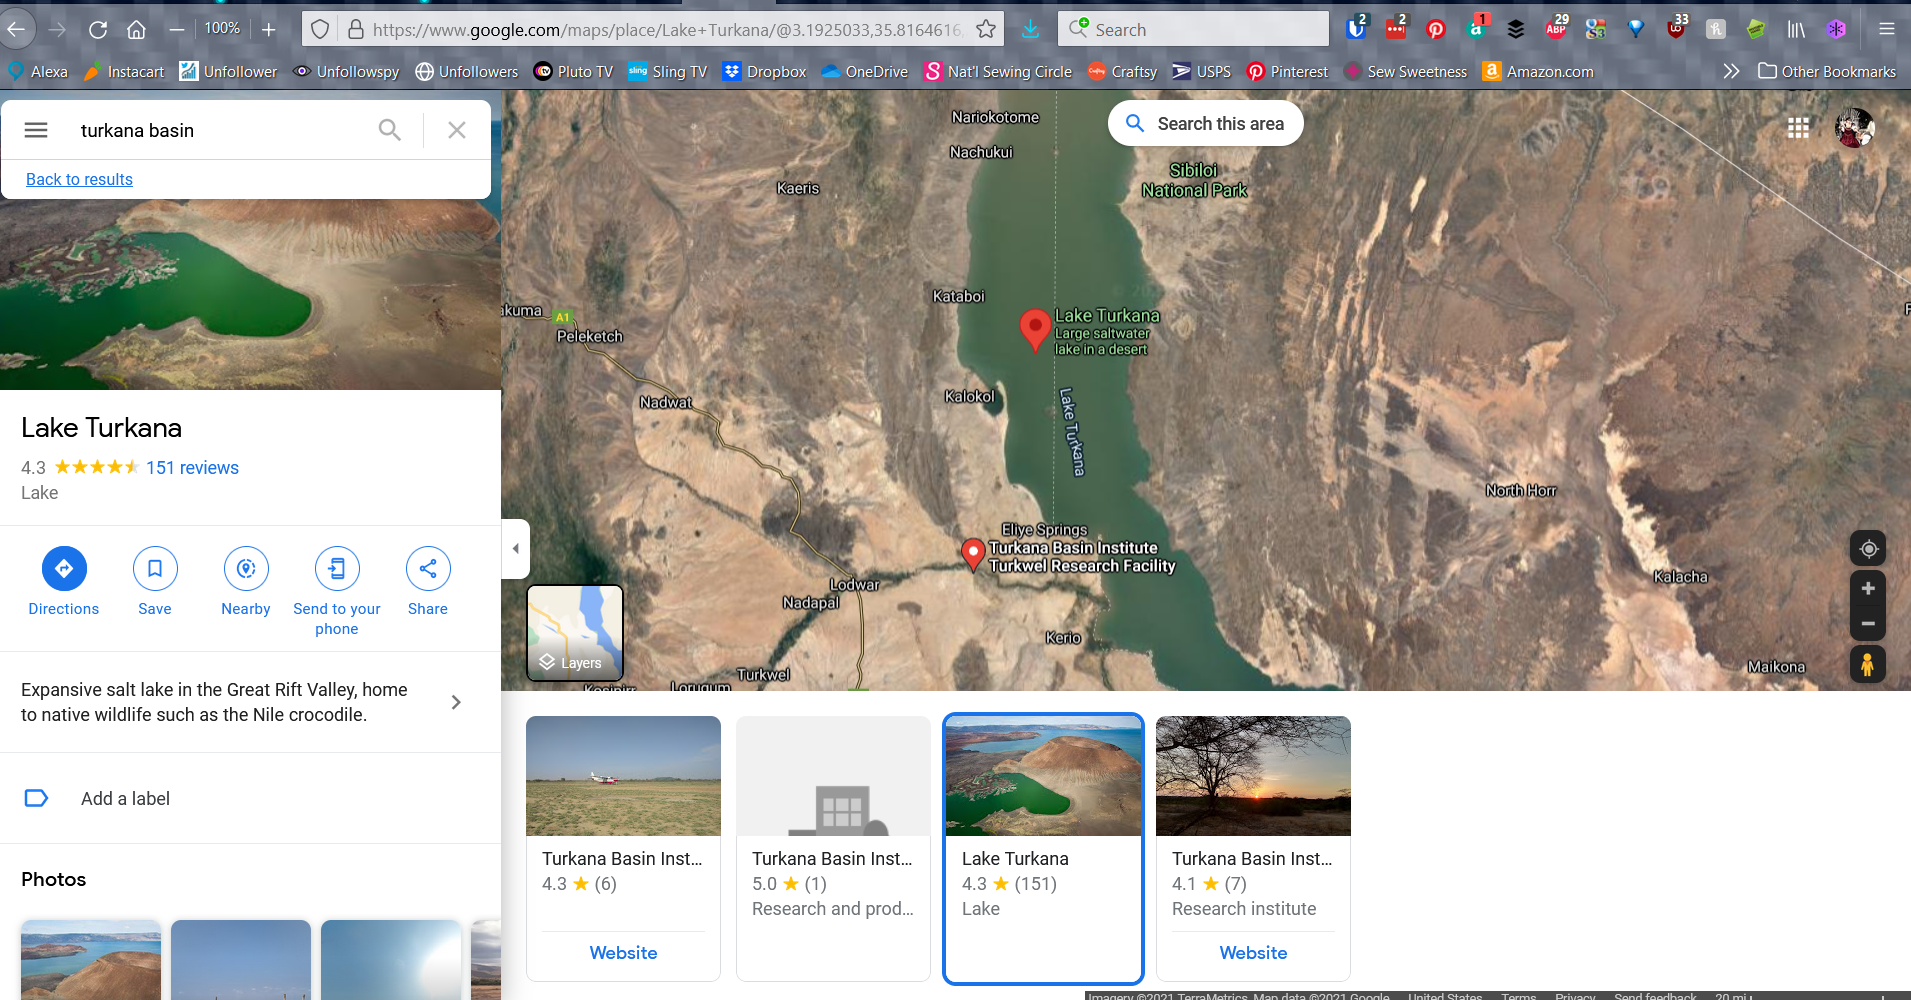Screen dimensions: 1911x1000
Task: Open the Adblock Plus extension
Action: (x=1556, y=27)
